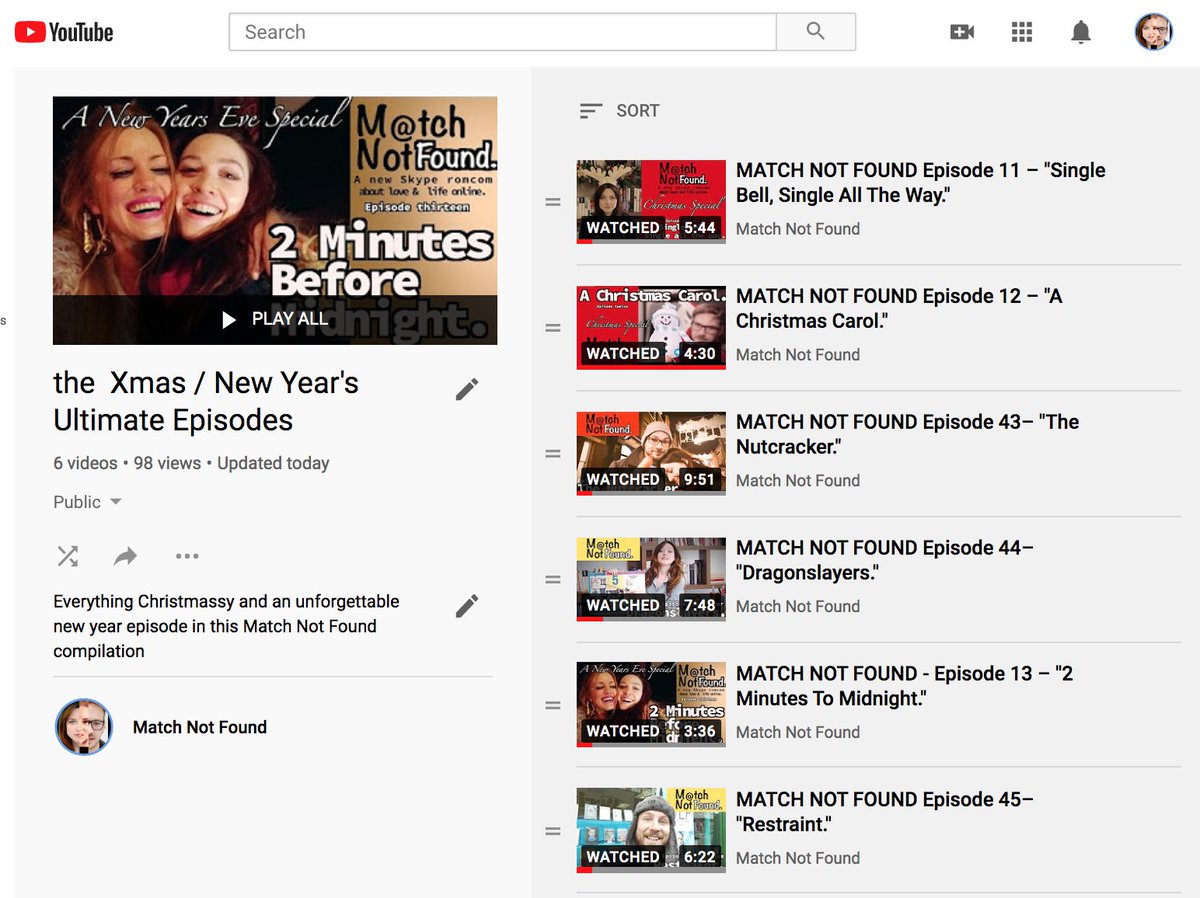Open Episode 11 "Single Bell" title
The image size is (1200, 898).
click(x=921, y=183)
